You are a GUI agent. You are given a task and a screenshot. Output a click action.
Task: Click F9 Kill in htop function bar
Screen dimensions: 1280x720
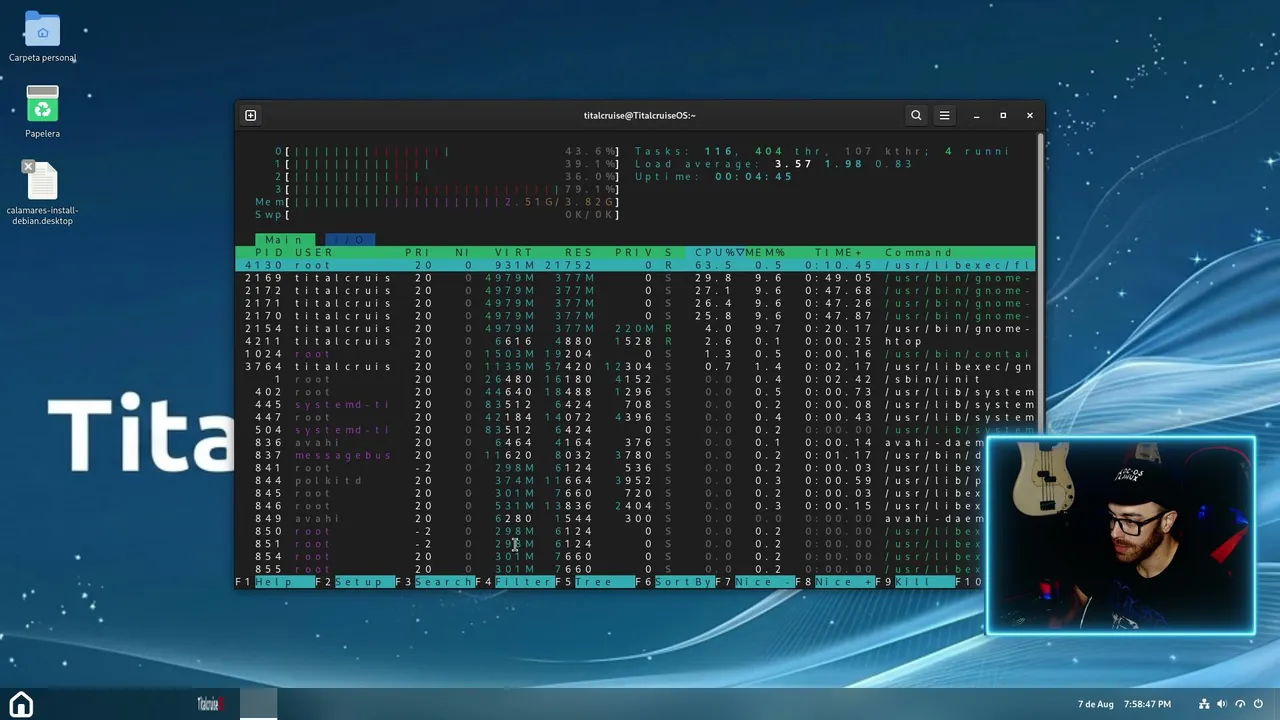coord(915,582)
